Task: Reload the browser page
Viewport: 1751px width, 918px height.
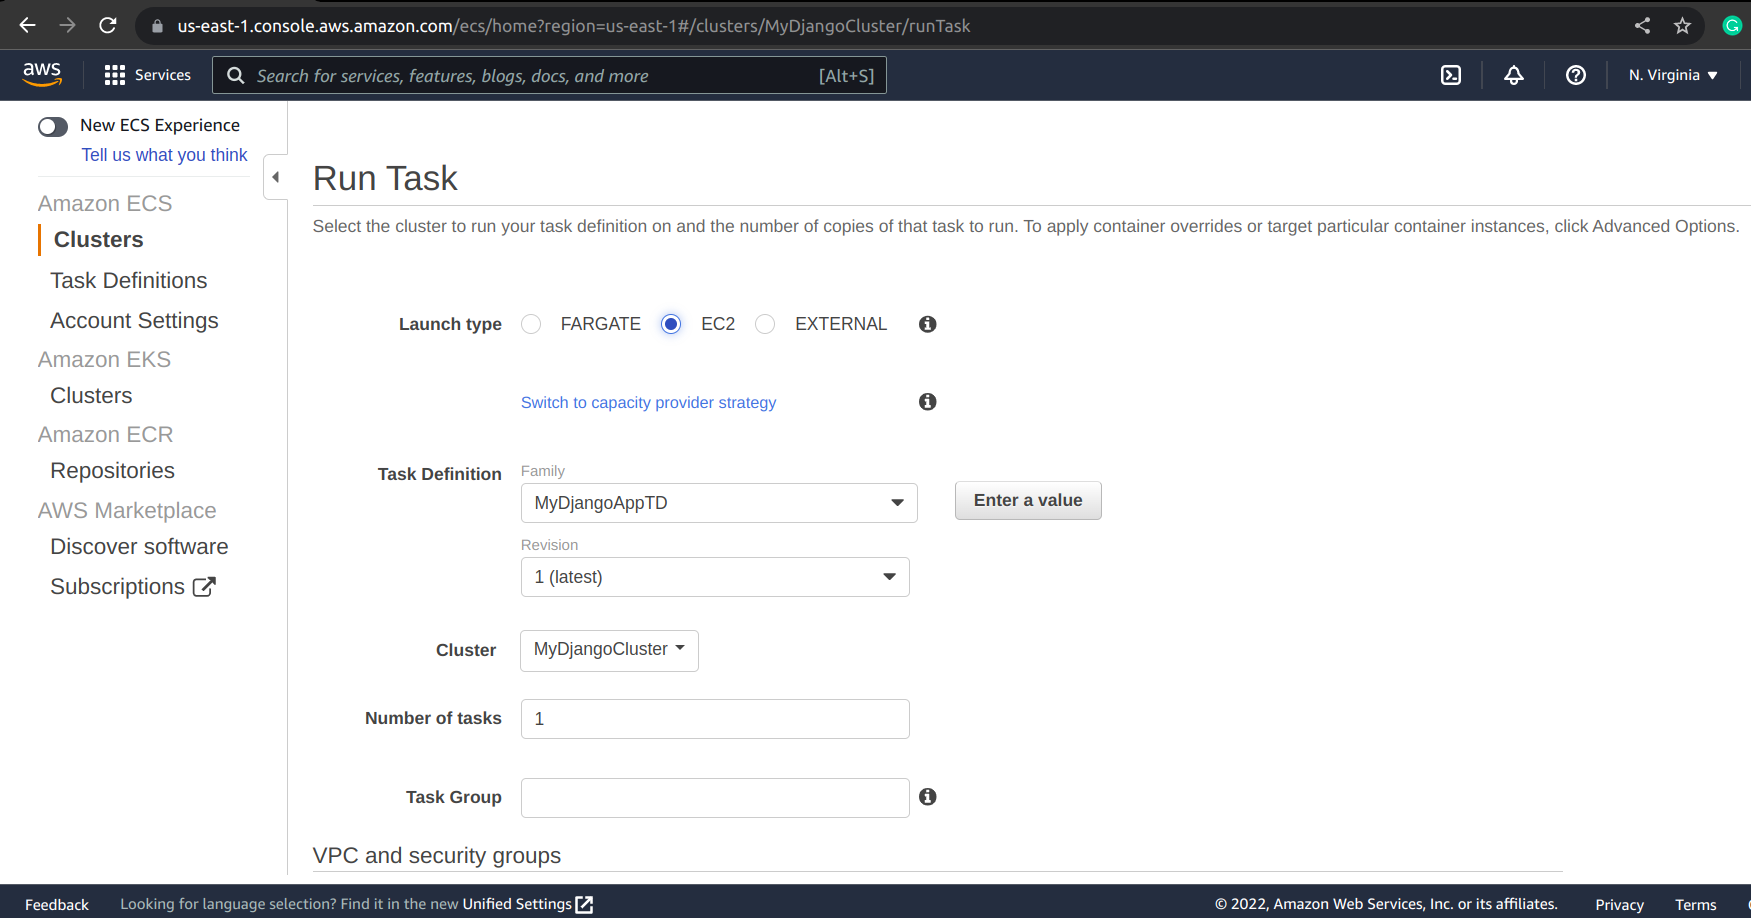Action: [x=108, y=26]
